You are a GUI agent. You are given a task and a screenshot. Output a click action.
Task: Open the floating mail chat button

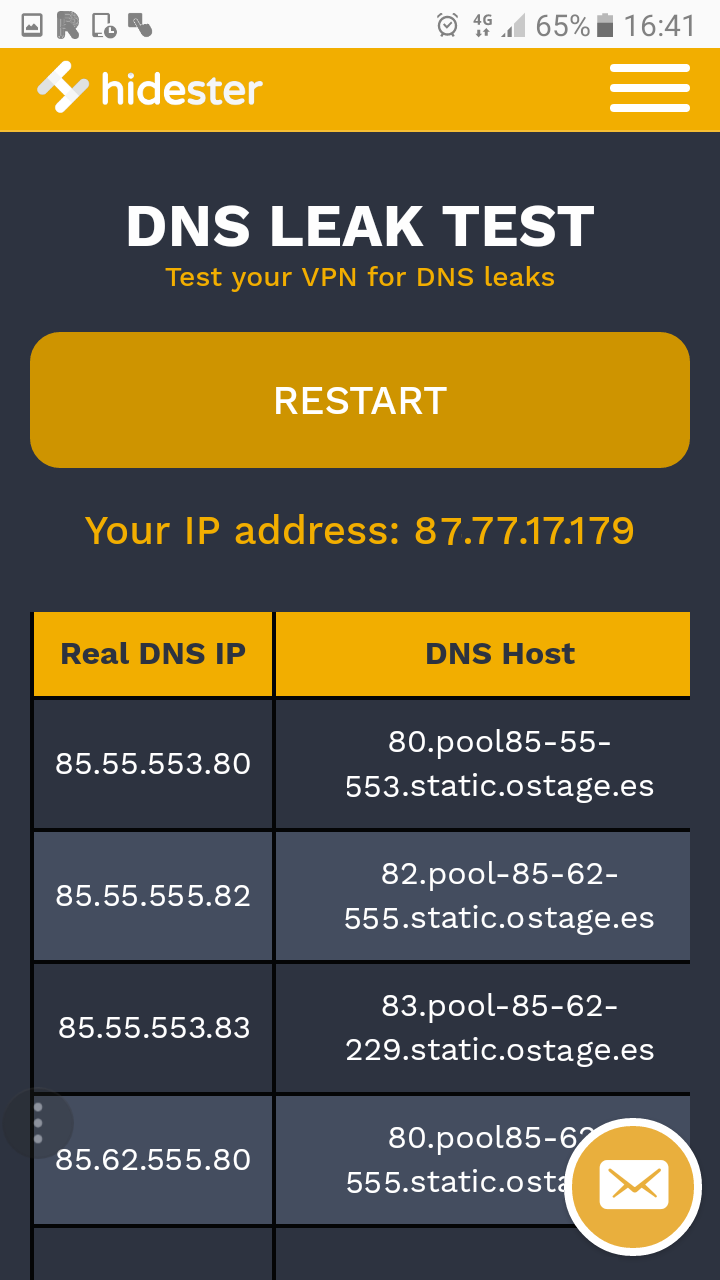click(633, 1187)
